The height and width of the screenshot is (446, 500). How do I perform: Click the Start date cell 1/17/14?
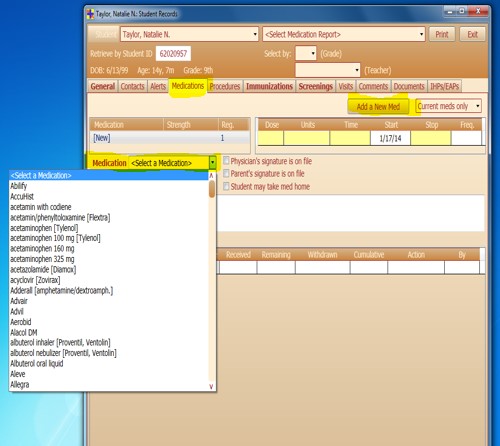pos(390,138)
